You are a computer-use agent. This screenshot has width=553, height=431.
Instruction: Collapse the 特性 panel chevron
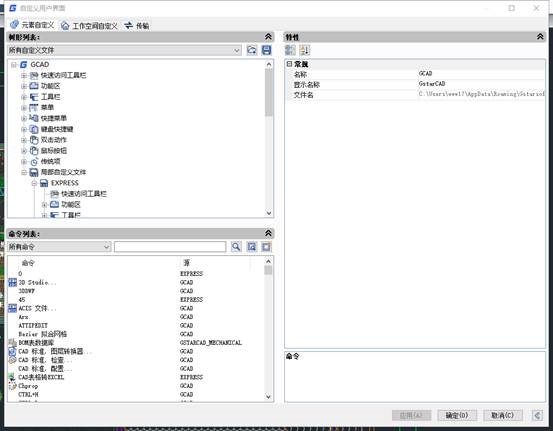[540, 36]
